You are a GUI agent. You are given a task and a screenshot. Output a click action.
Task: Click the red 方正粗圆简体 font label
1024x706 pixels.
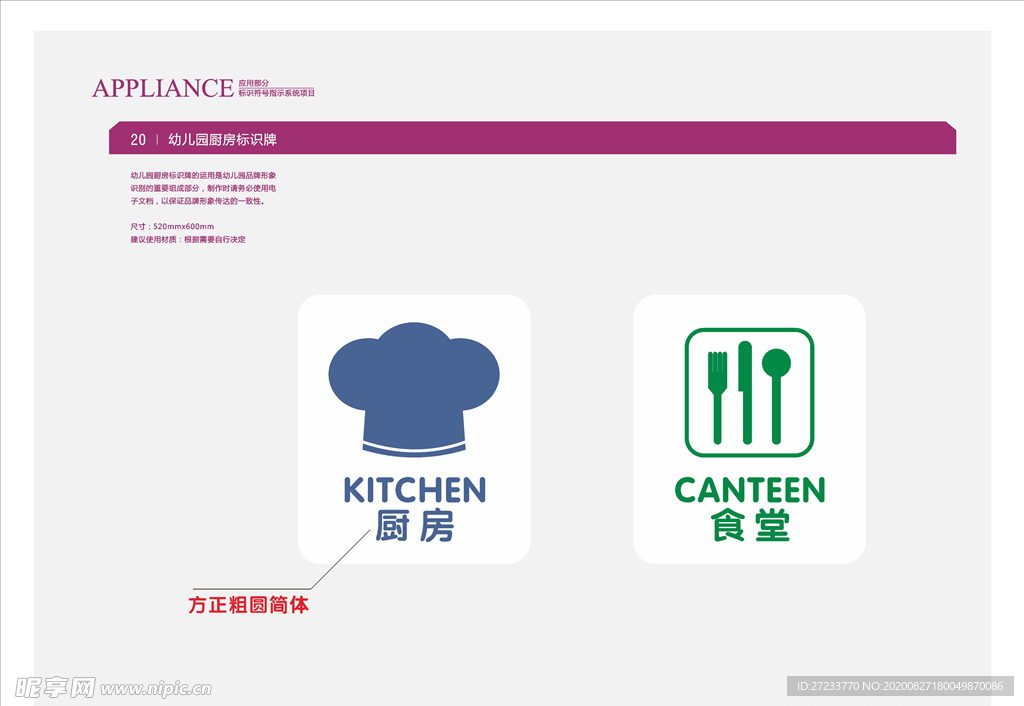[248, 605]
